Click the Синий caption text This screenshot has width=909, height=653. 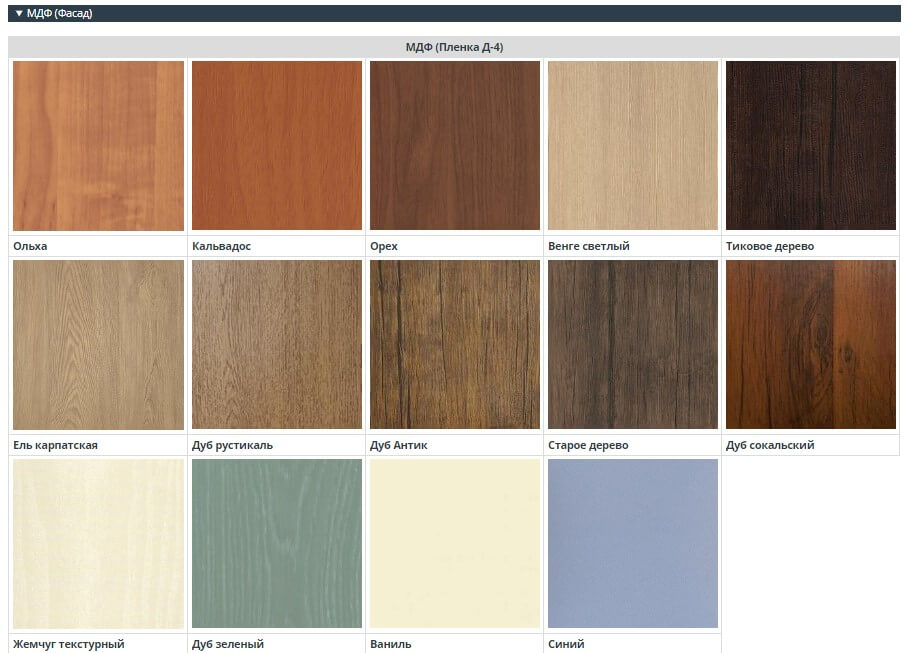pyautogui.click(x=566, y=645)
